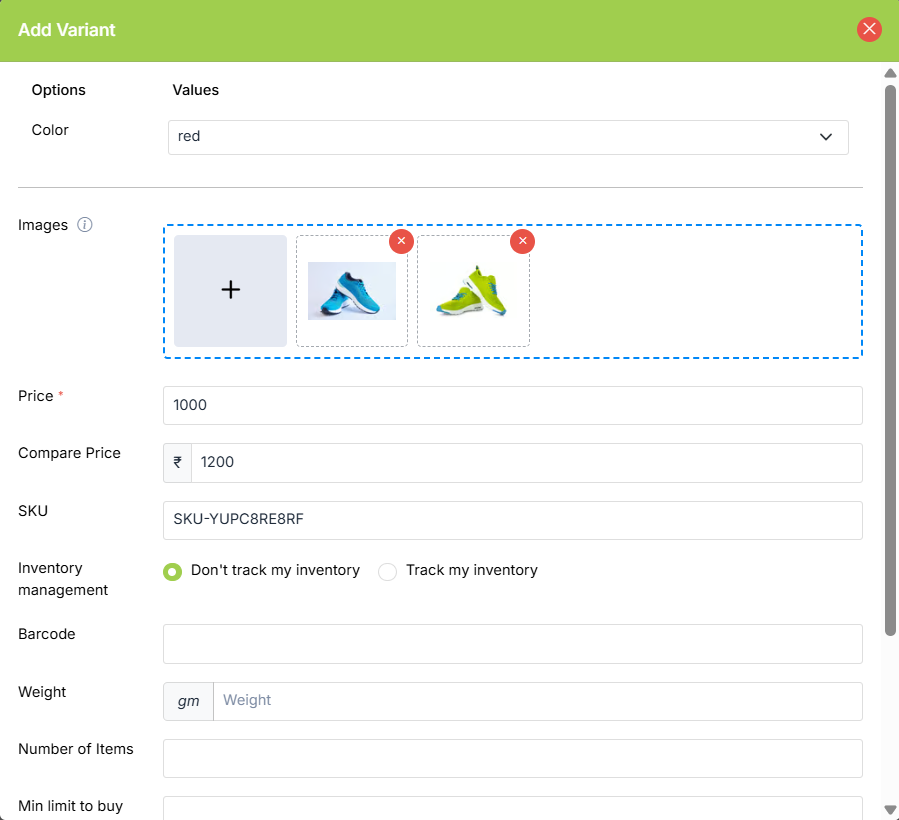
Task: Click the Images info icon
Action: 85,225
